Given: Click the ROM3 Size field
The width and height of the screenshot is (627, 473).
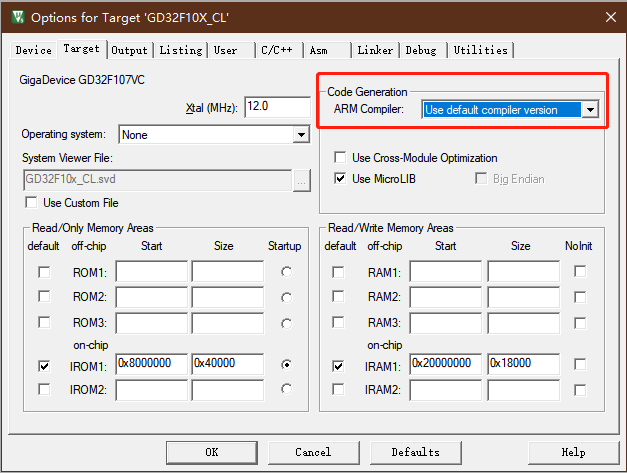Looking at the screenshot, I should [228, 323].
